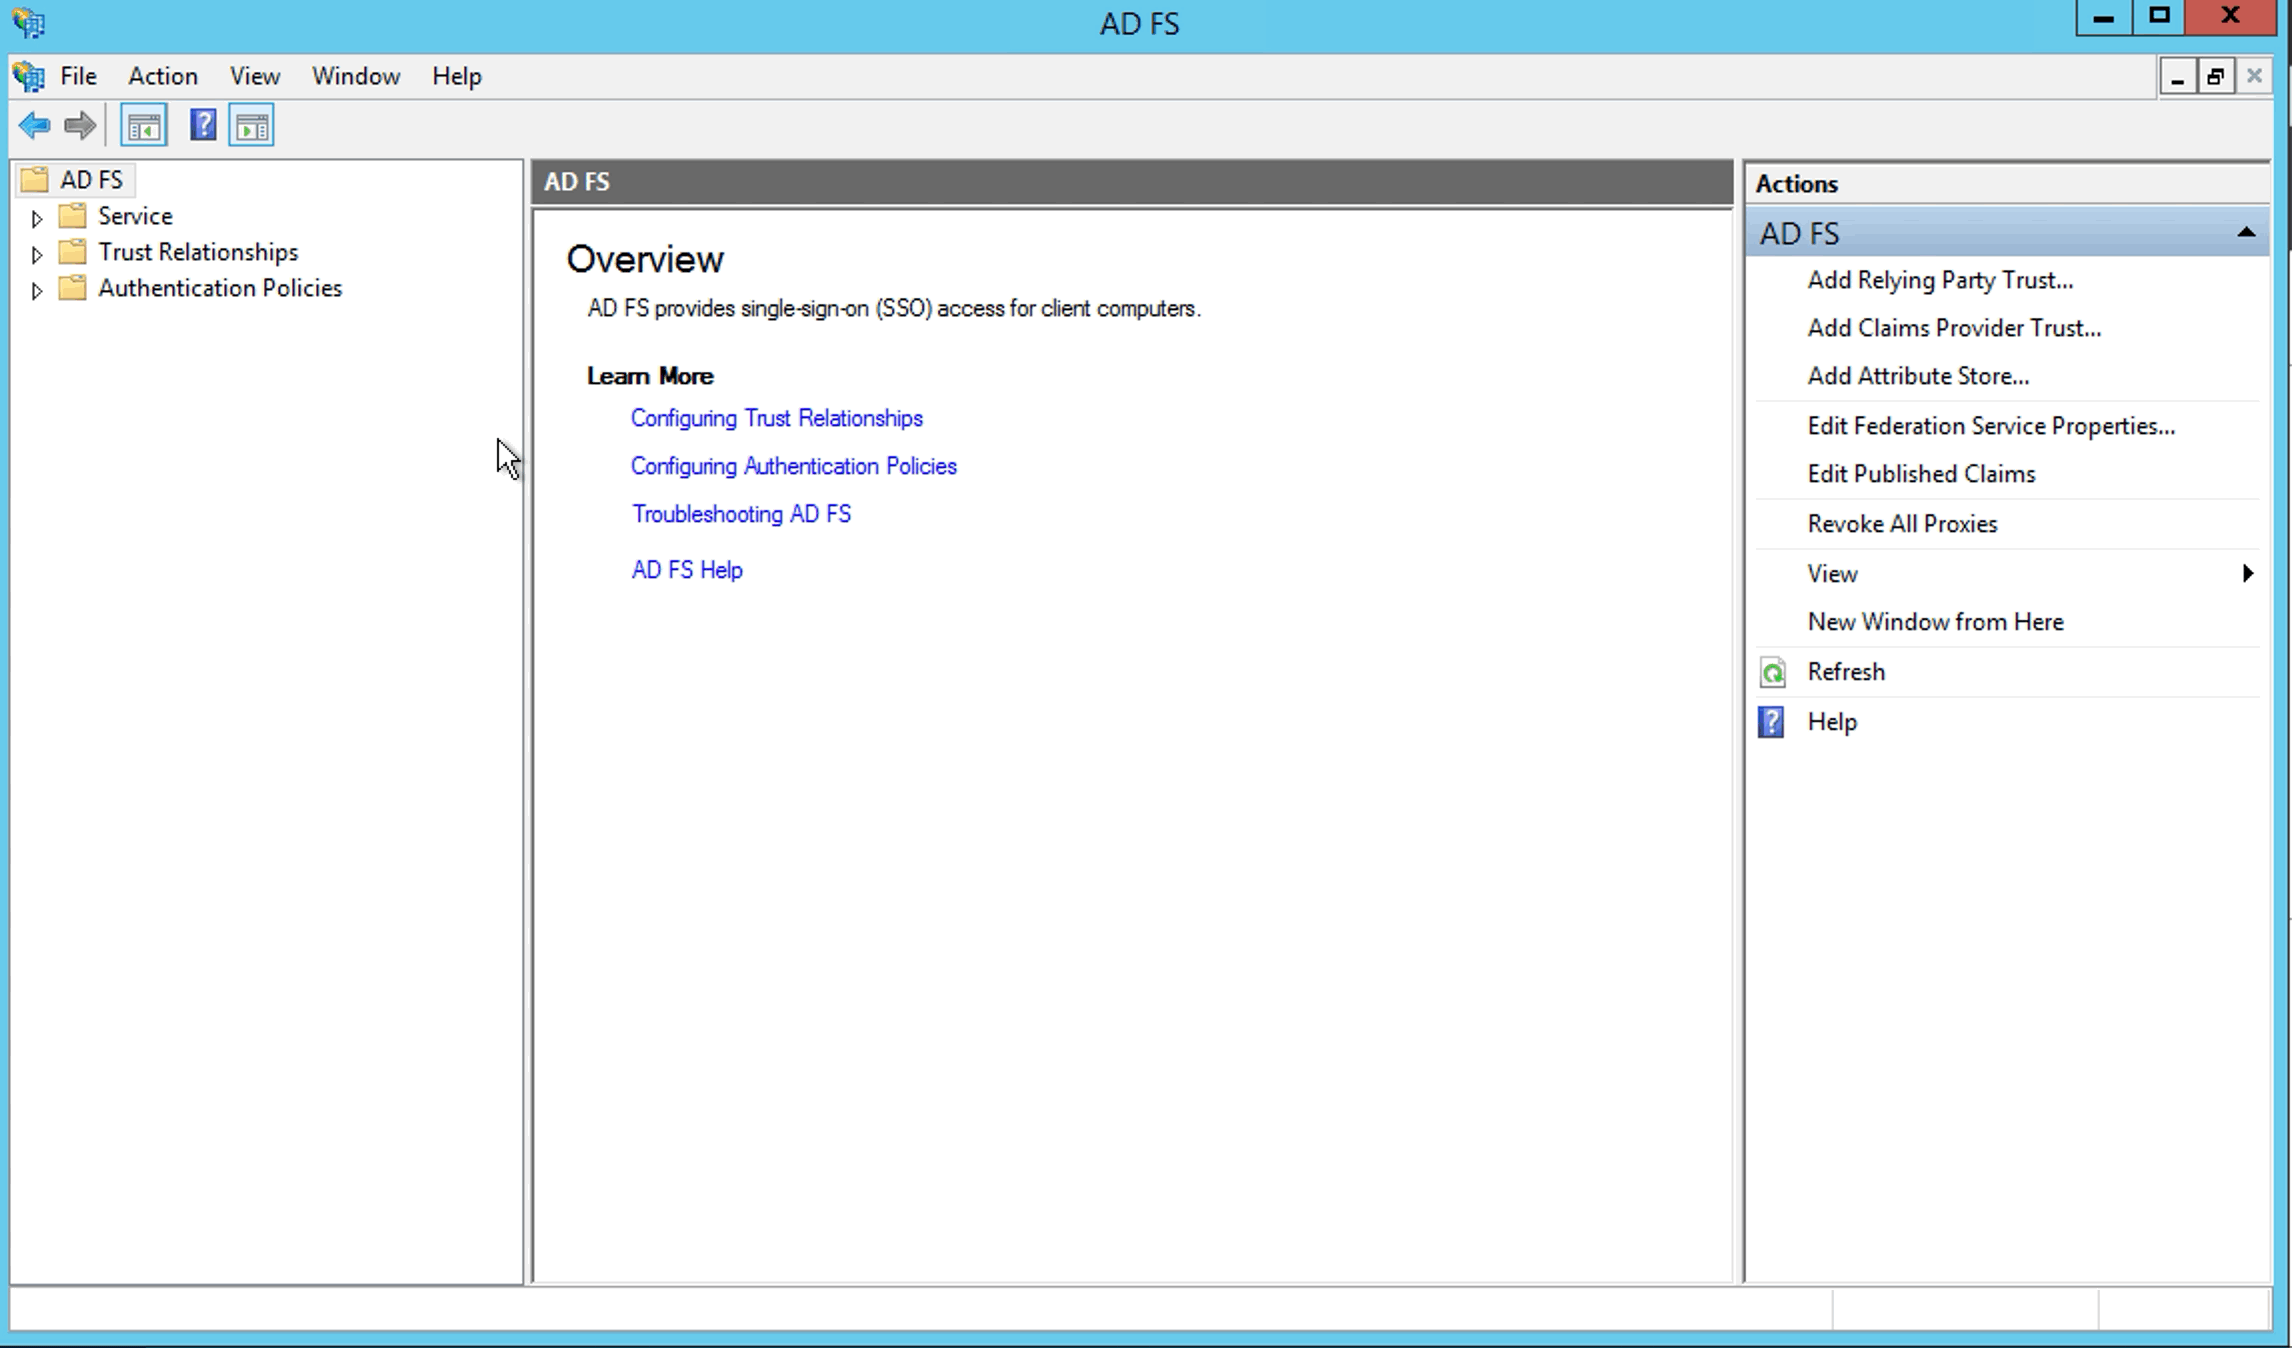Toggle the Show/Hide Console Tree icon
This screenshot has height=1348, width=2292.
click(x=144, y=126)
